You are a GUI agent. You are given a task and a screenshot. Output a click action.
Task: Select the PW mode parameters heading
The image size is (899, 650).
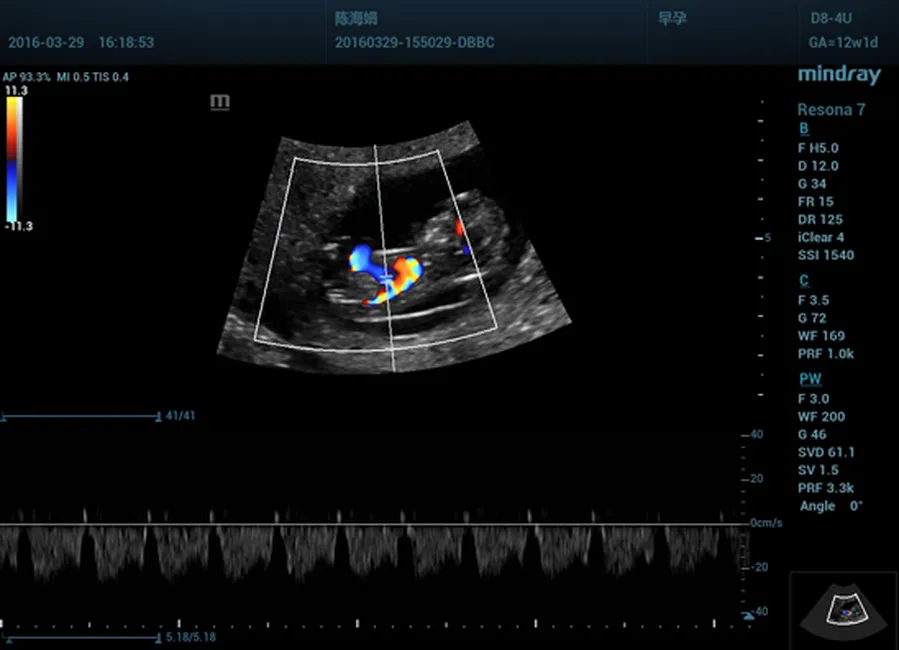click(809, 379)
